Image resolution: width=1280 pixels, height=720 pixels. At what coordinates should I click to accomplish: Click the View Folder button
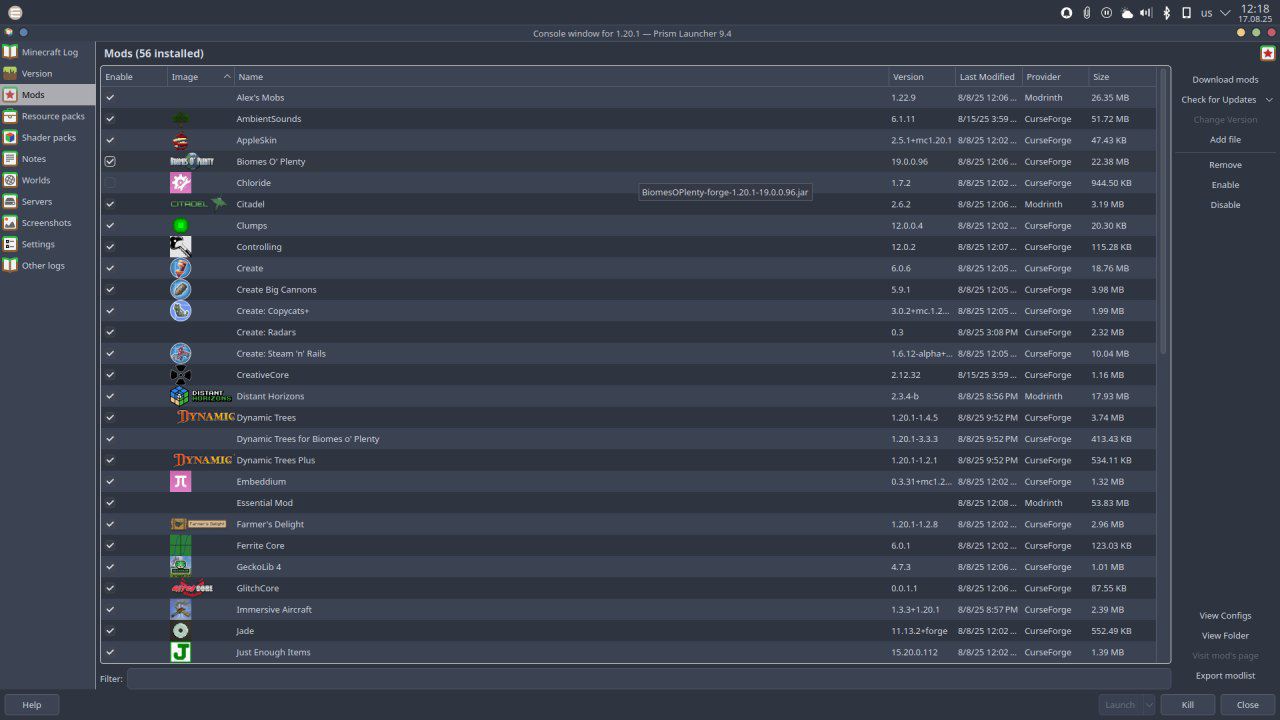(1225, 636)
